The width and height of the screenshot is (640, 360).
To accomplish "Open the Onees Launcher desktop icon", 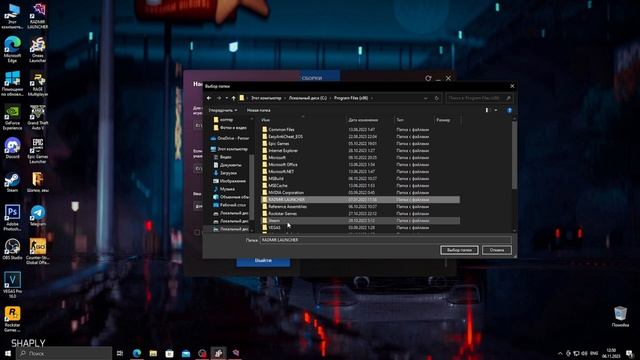I will [38, 49].
